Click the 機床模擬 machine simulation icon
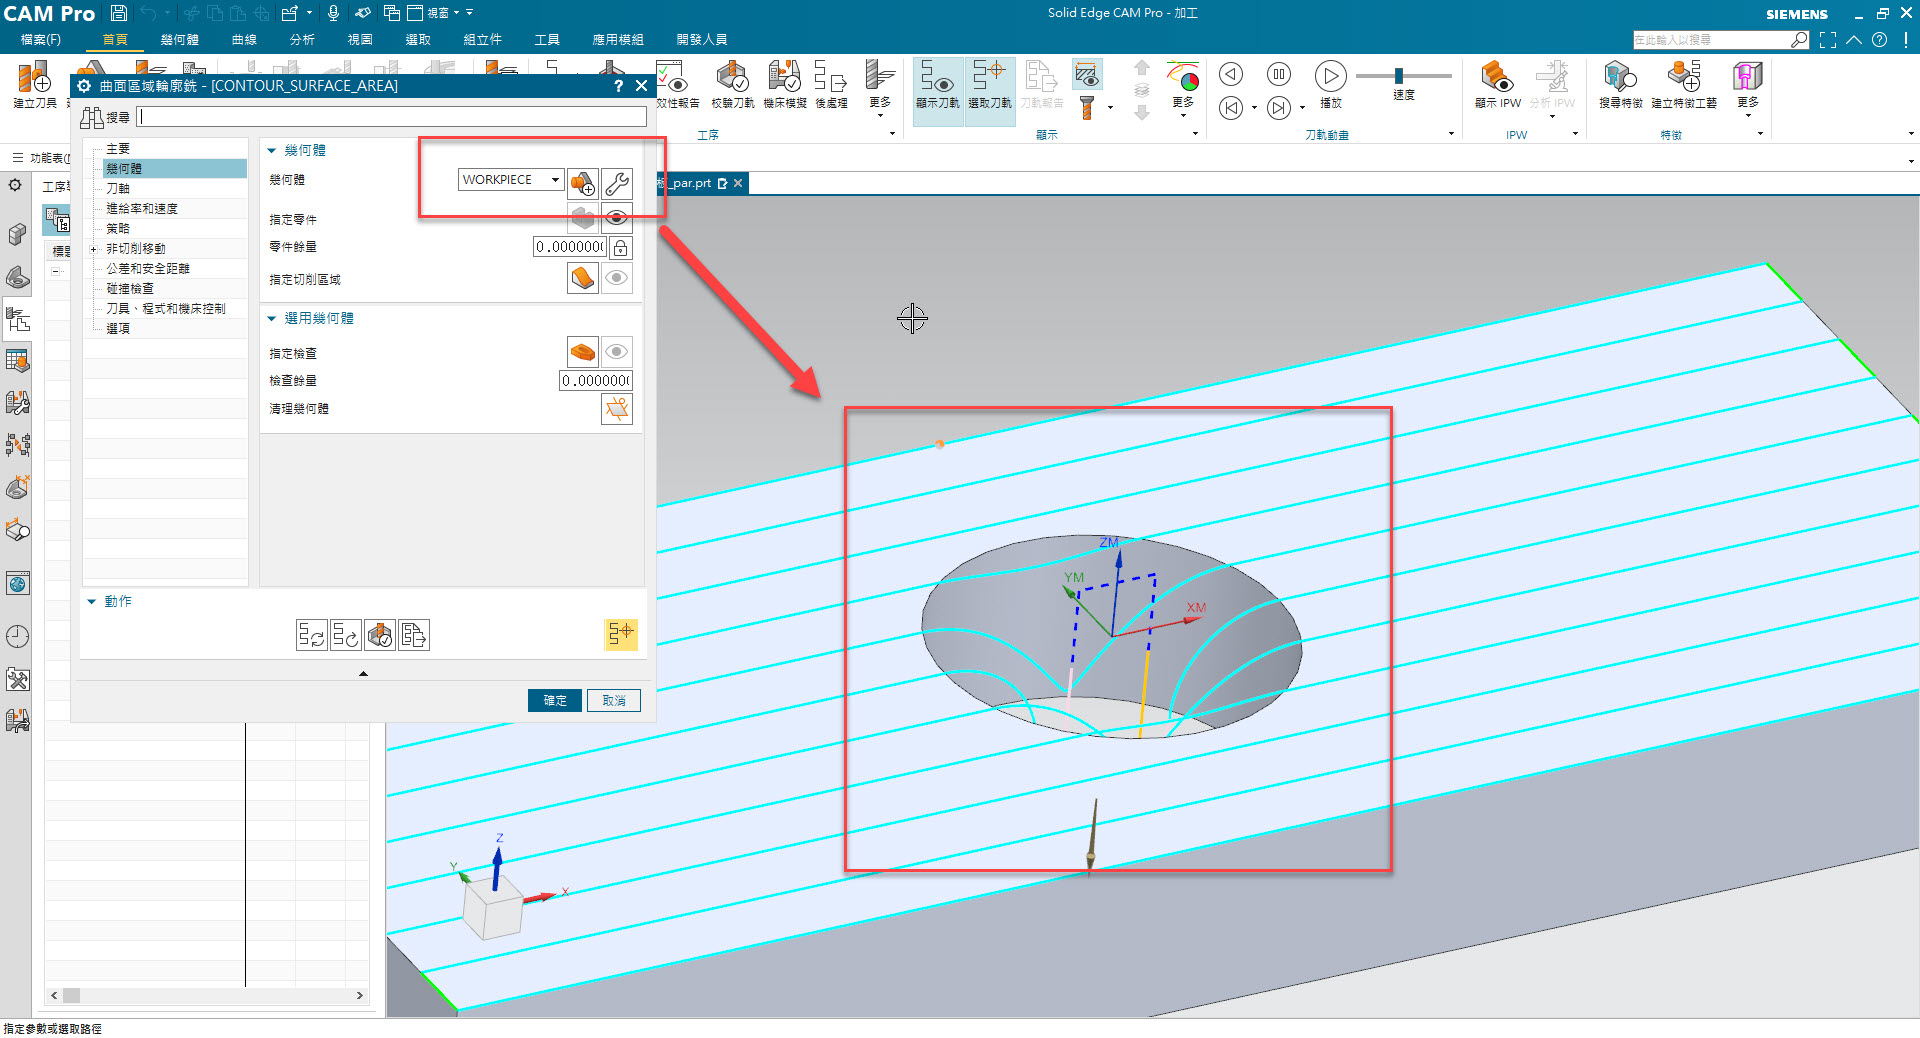 pos(784,84)
